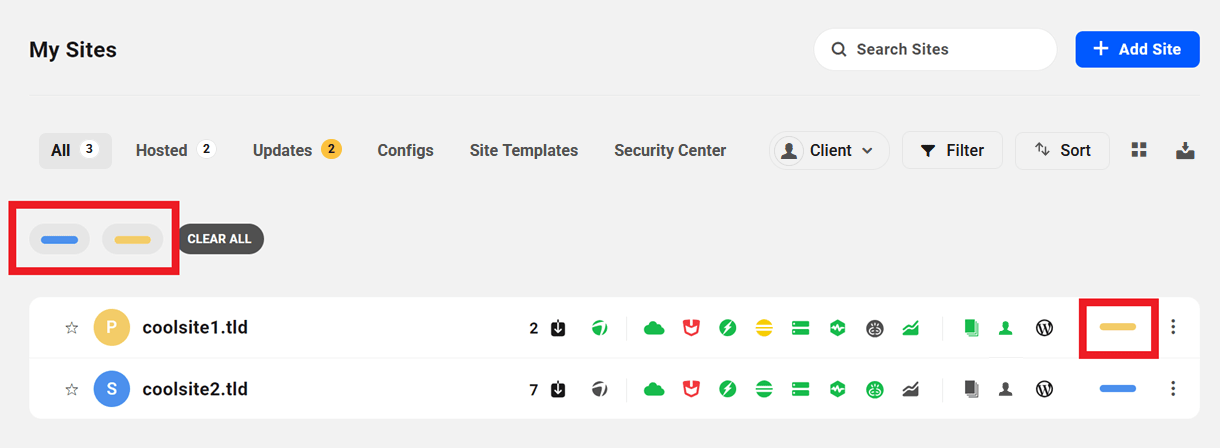This screenshot has width=1220, height=448.
Task: Open the cloud hosting icon for coolsite1.tld
Action: tap(654, 328)
